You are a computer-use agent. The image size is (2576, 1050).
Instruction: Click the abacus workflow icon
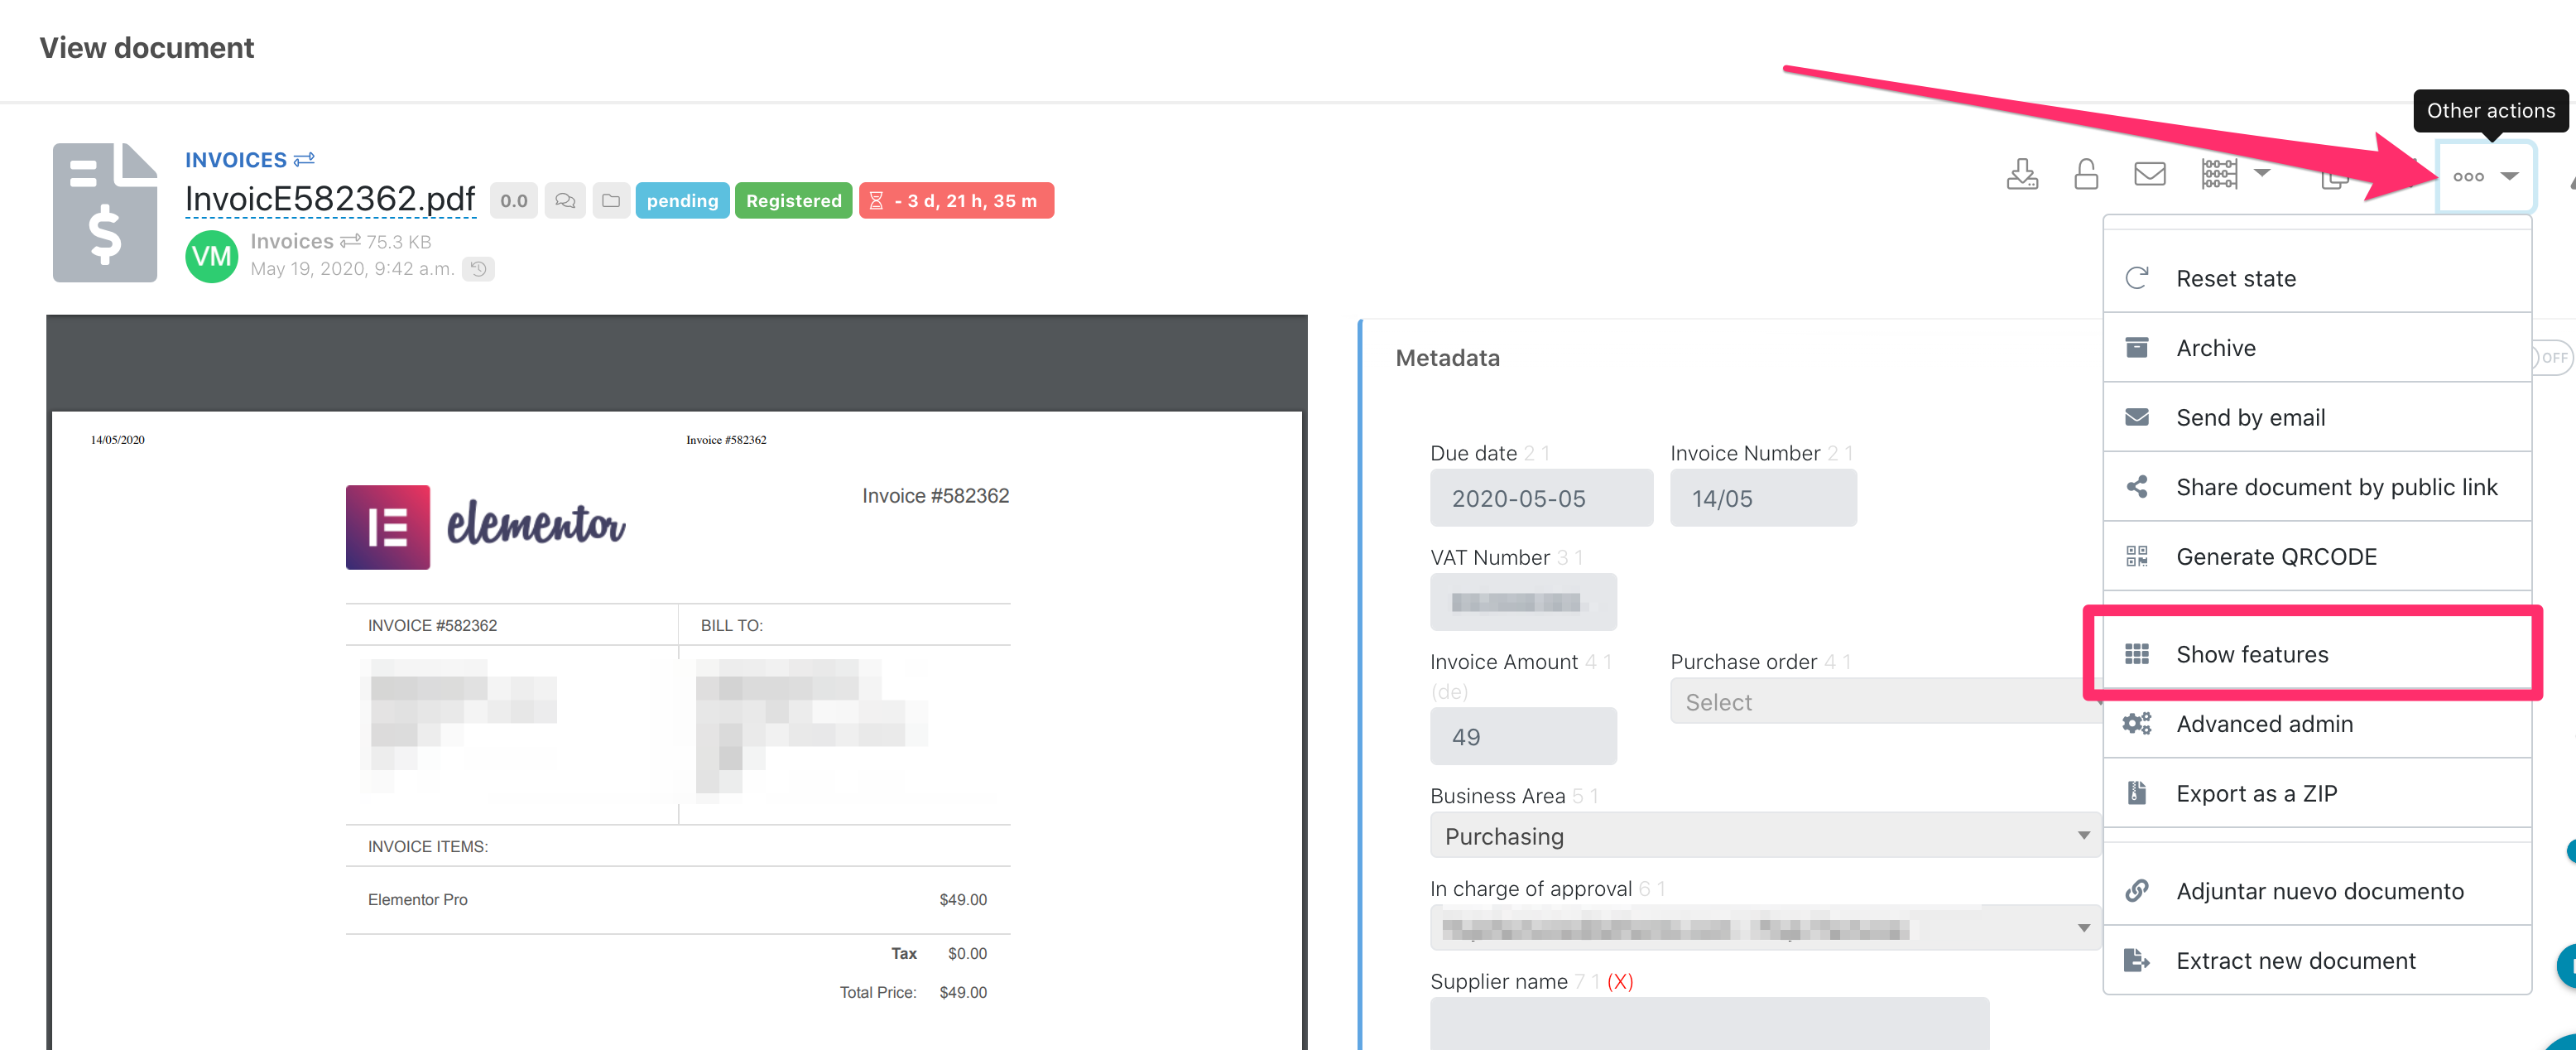pos(2219,175)
